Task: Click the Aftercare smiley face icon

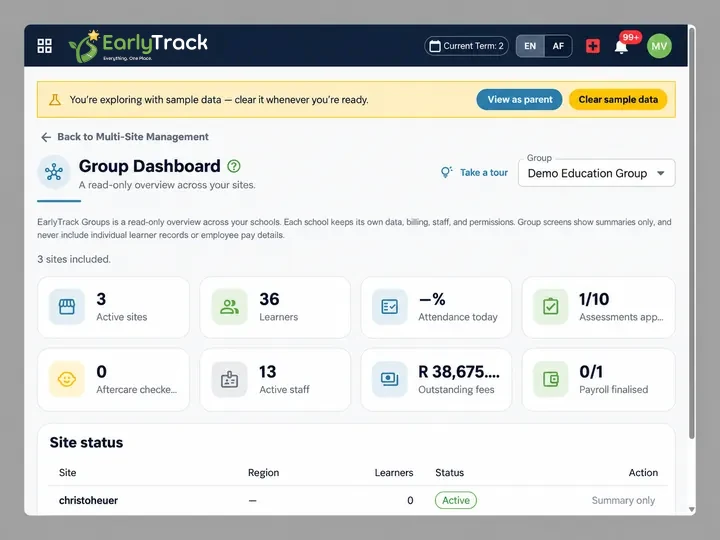Action: tap(67, 379)
